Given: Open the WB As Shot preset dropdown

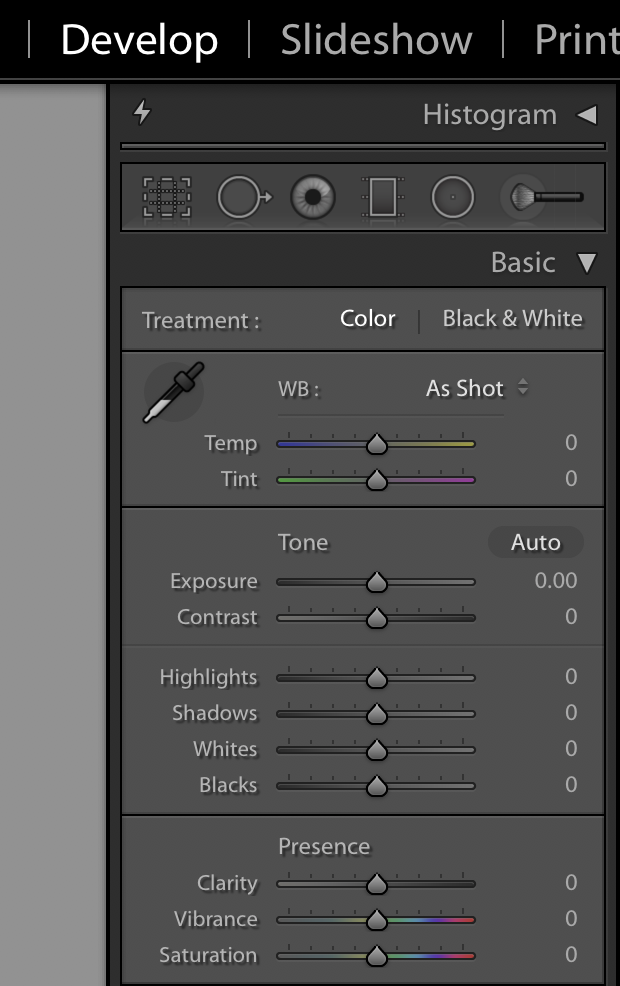Looking at the screenshot, I should 477,388.
